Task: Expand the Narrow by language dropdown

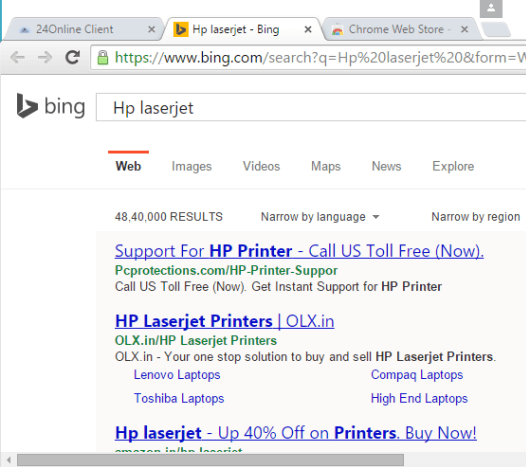Action: tap(320, 217)
